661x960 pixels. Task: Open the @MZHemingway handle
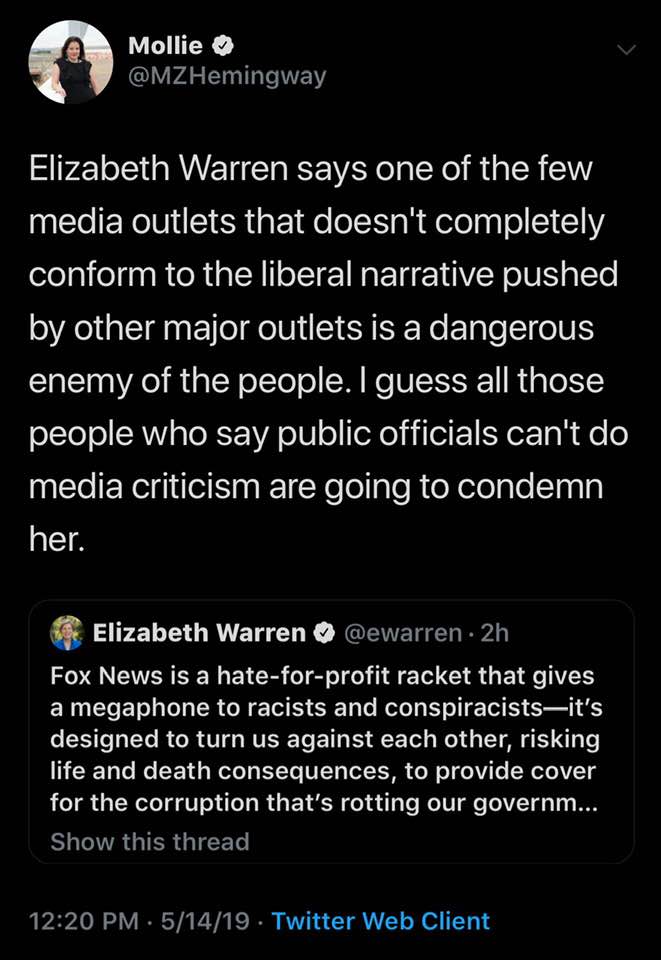227,76
